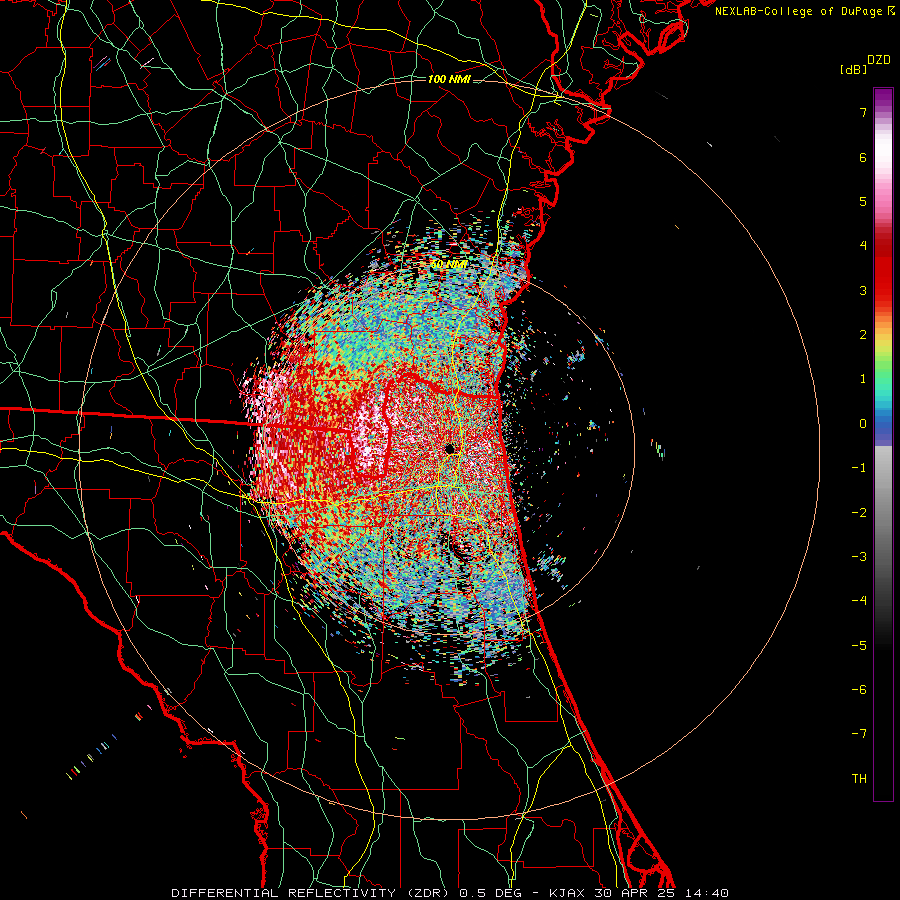900x900 pixels.
Task: Click the '0' value on color scale
Action: tap(863, 424)
